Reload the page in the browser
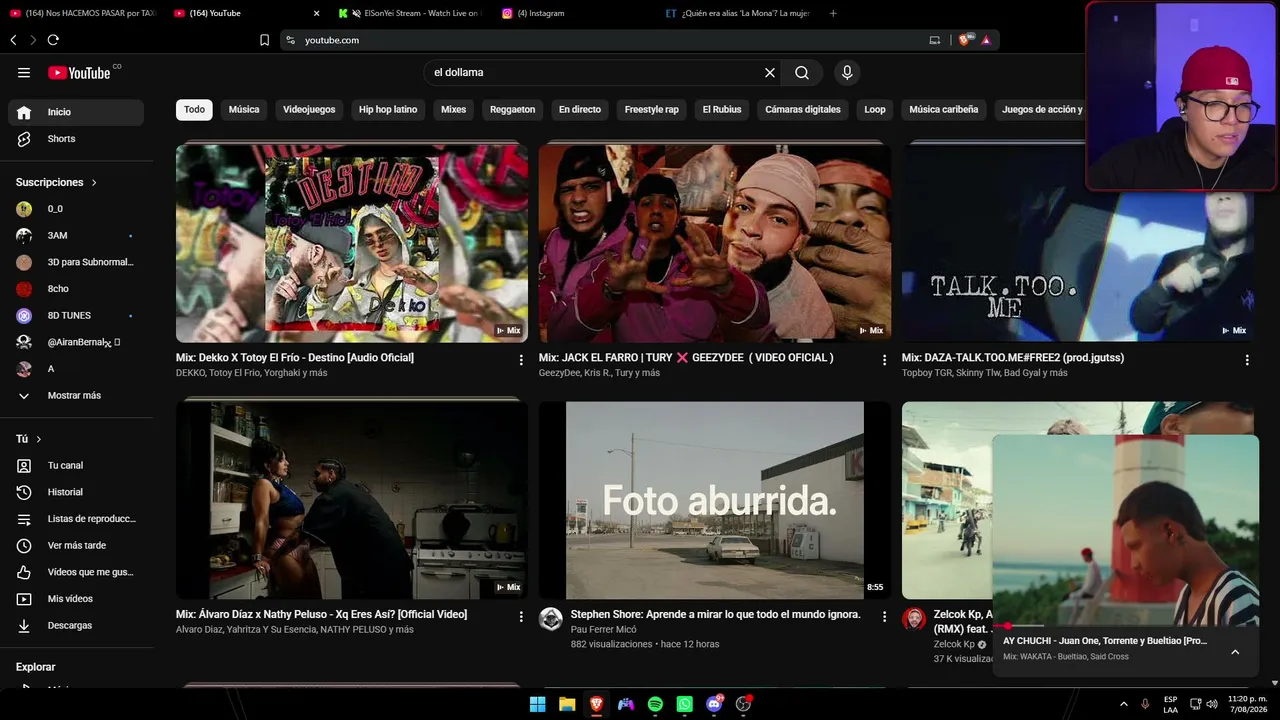The height and width of the screenshot is (720, 1280). (x=53, y=40)
